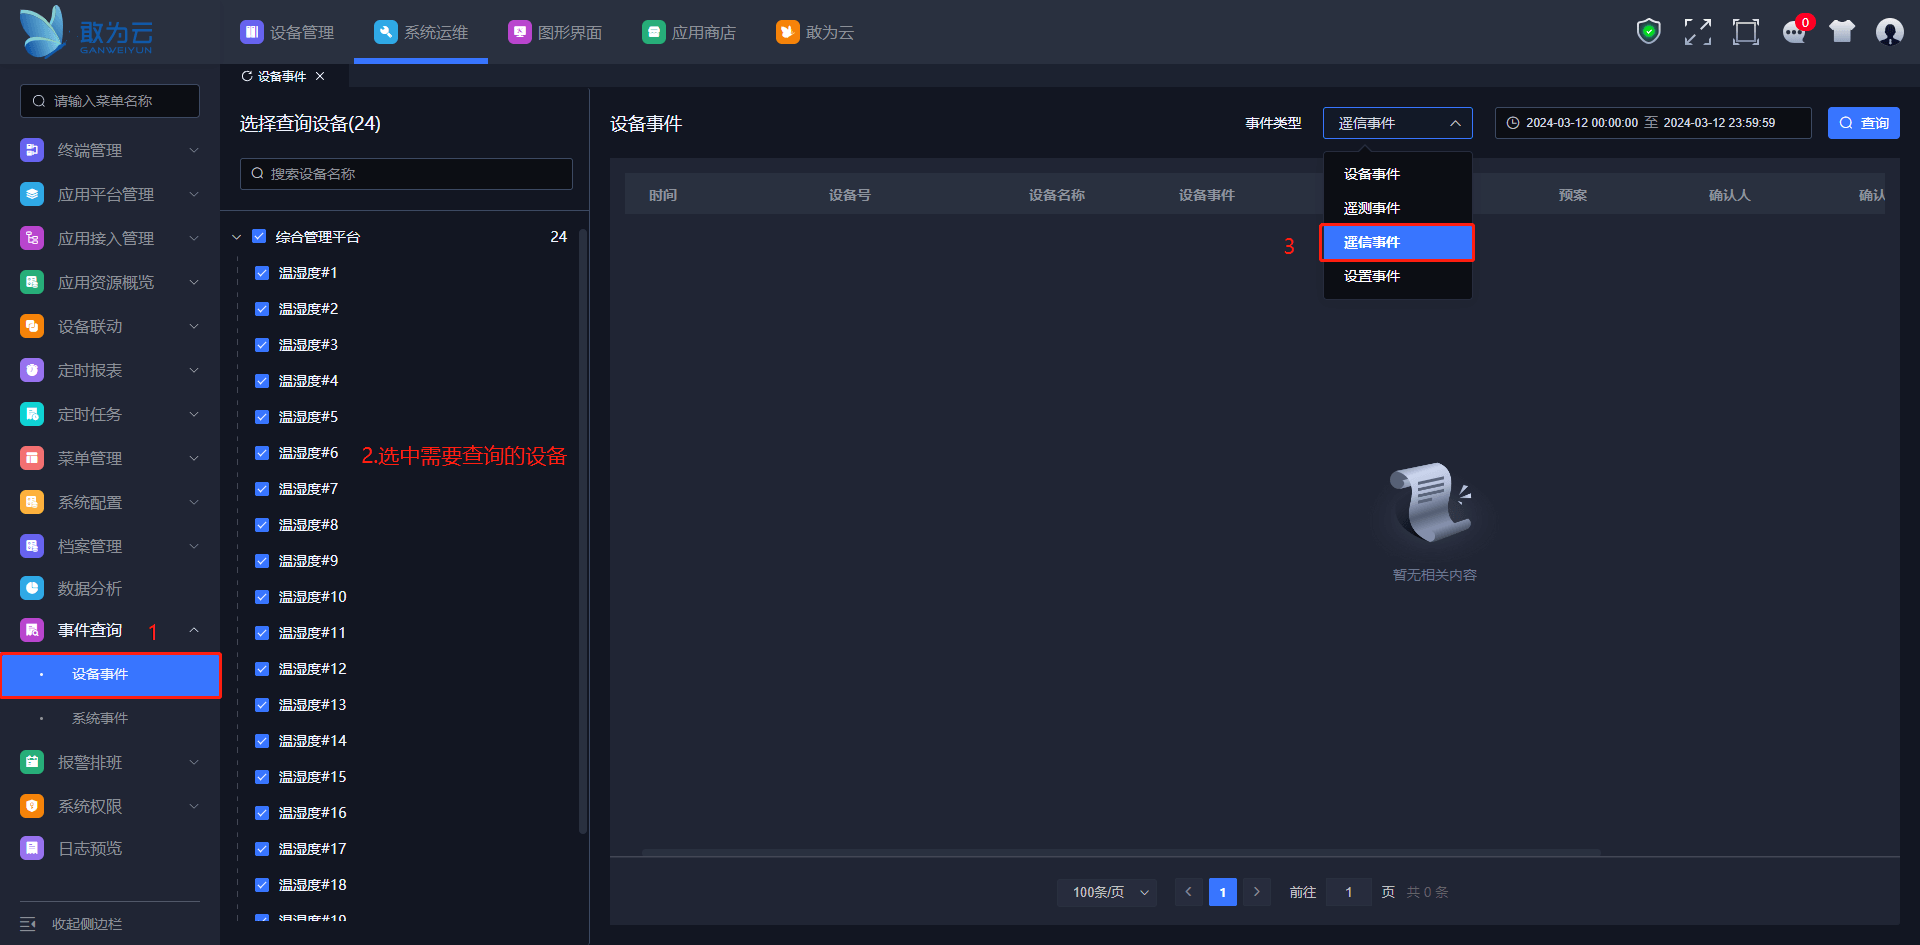This screenshot has width=1920, height=945.
Task: Open the 事件类型 dropdown
Action: (1397, 123)
